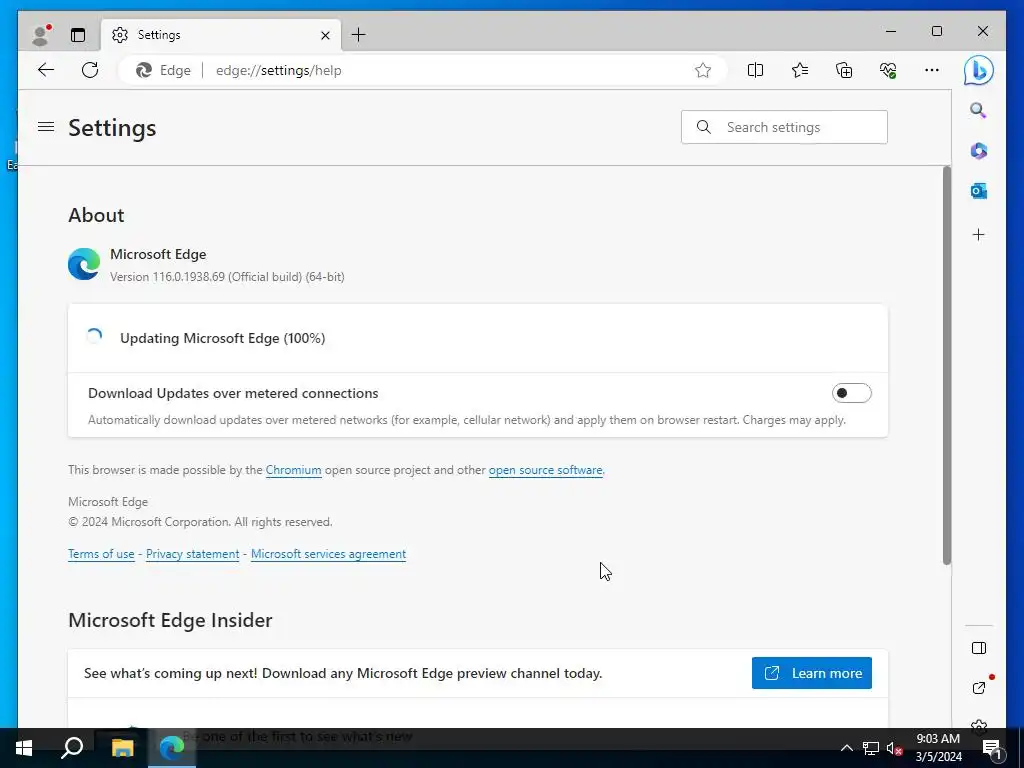Open the Collections toolbar icon
Screen dimensions: 1024x768
point(844,70)
